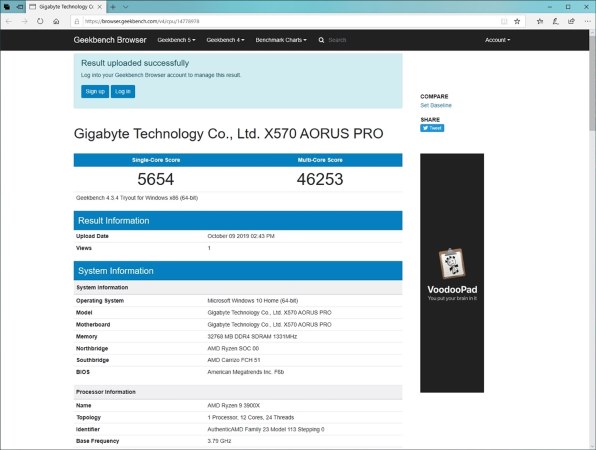Click the search magnifier icon in the navbar
The width and height of the screenshot is (596, 450).
click(321, 40)
